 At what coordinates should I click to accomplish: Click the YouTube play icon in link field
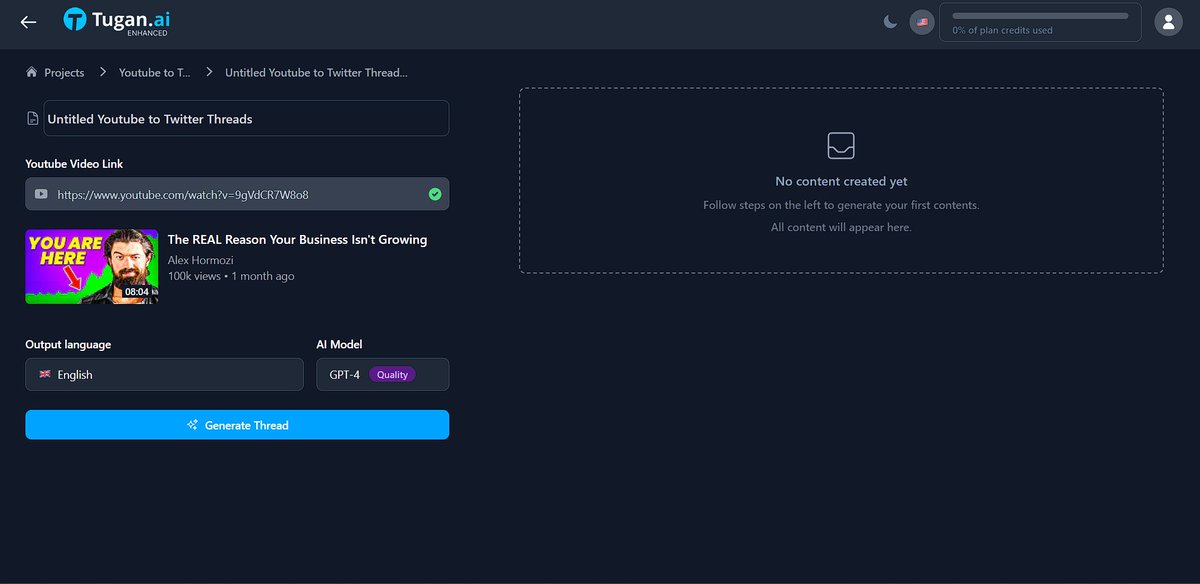tap(41, 194)
